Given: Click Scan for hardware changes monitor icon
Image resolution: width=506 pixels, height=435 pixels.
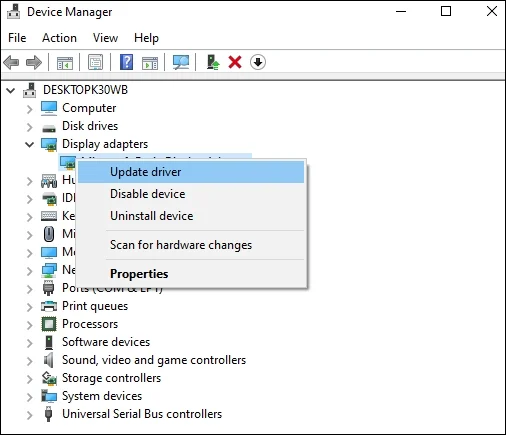Looking at the screenshot, I should click(x=181, y=62).
